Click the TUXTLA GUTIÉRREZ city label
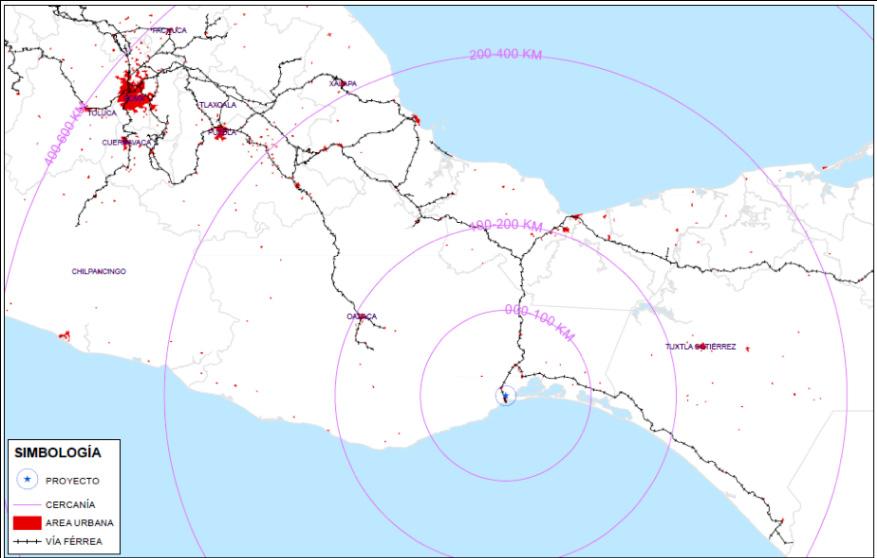The image size is (877, 558). coord(700,347)
